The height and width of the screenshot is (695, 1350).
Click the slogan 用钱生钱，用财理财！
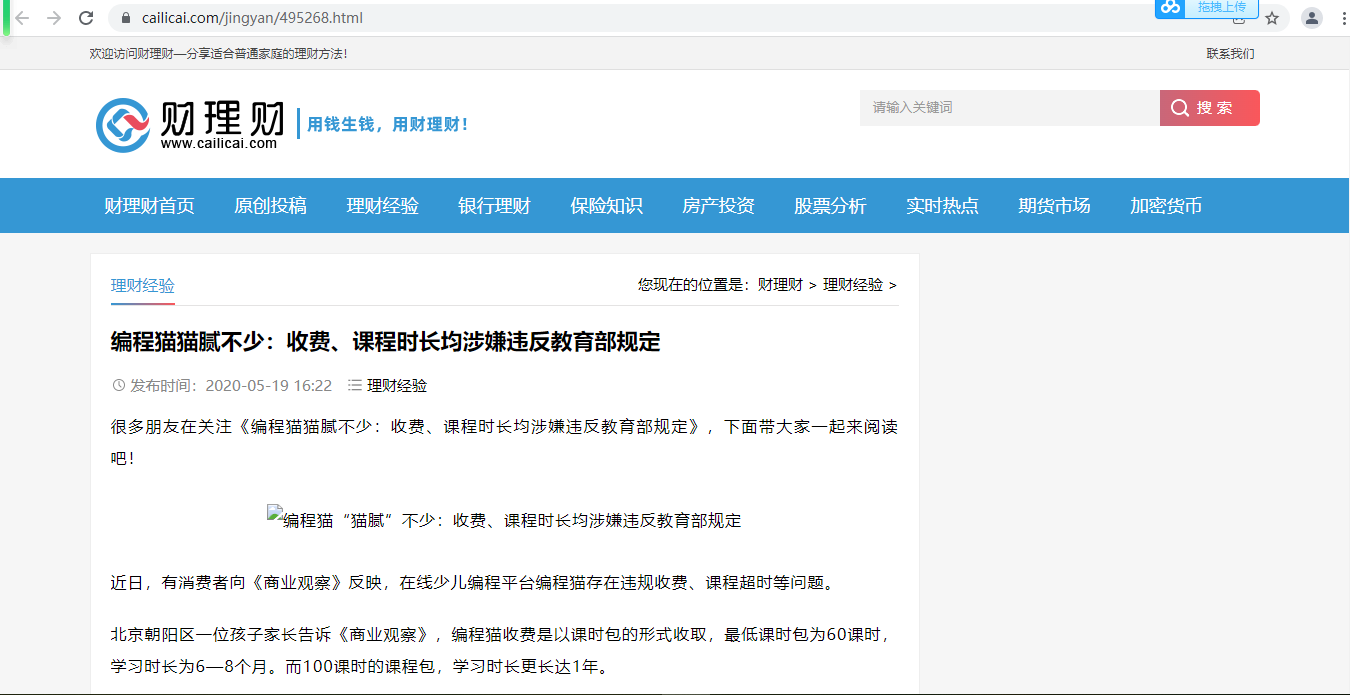tap(387, 124)
